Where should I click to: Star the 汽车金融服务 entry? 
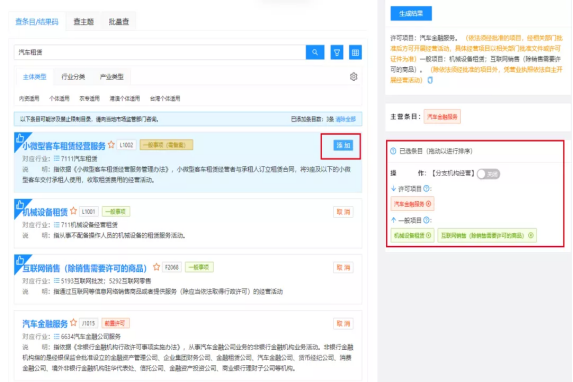click(73, 323)
